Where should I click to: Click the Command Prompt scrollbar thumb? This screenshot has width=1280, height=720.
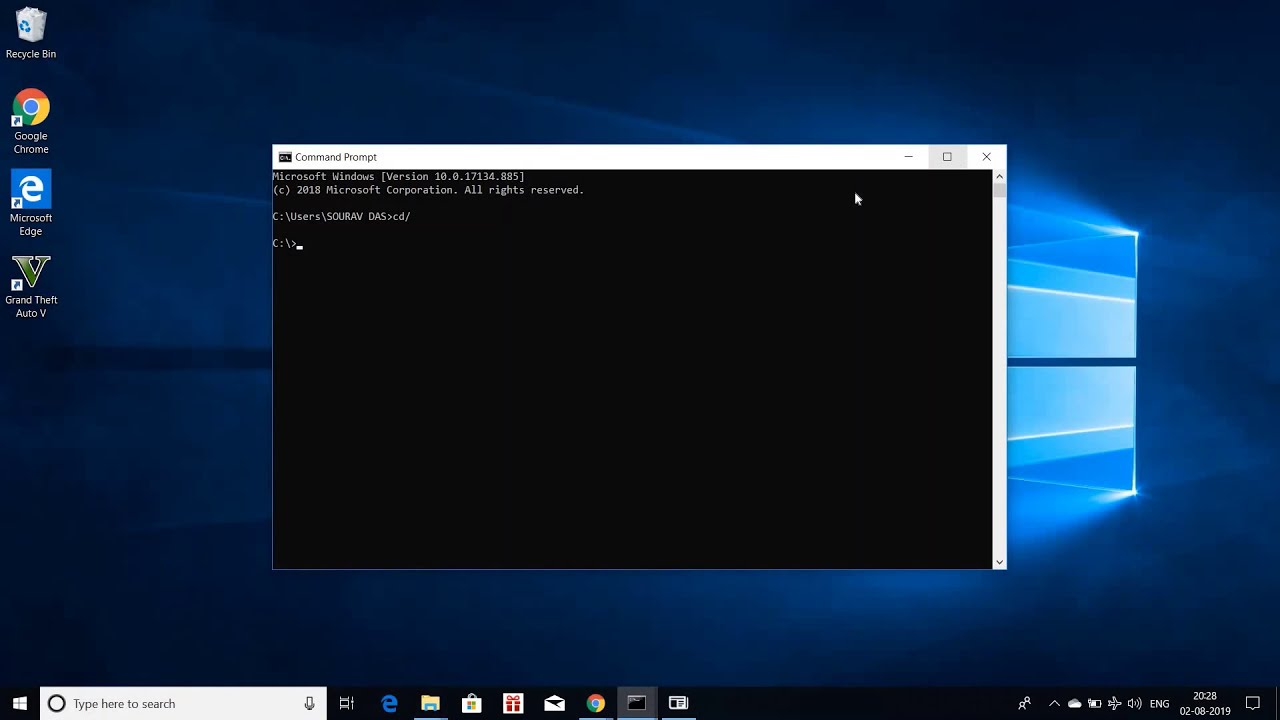pyautogui.click(x=999, y=191)
